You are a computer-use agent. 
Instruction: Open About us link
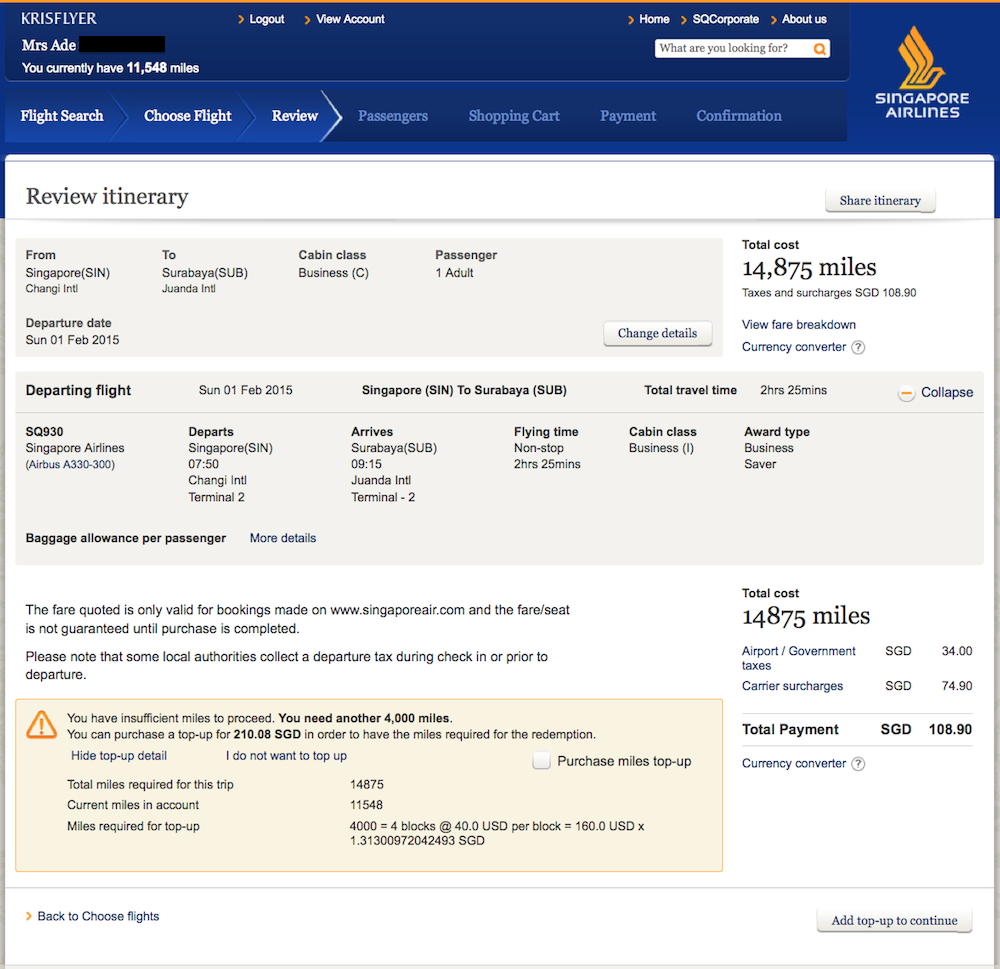pos(804,19)
